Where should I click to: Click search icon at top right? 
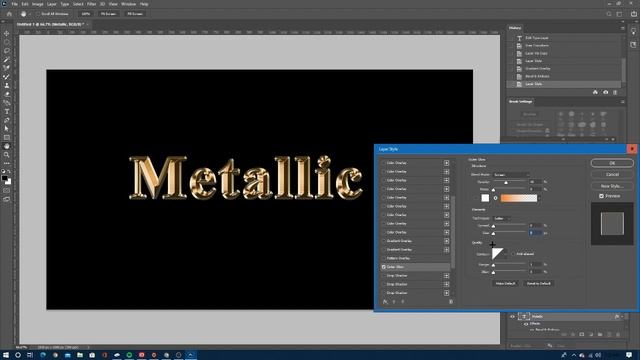tap(609, 14)
